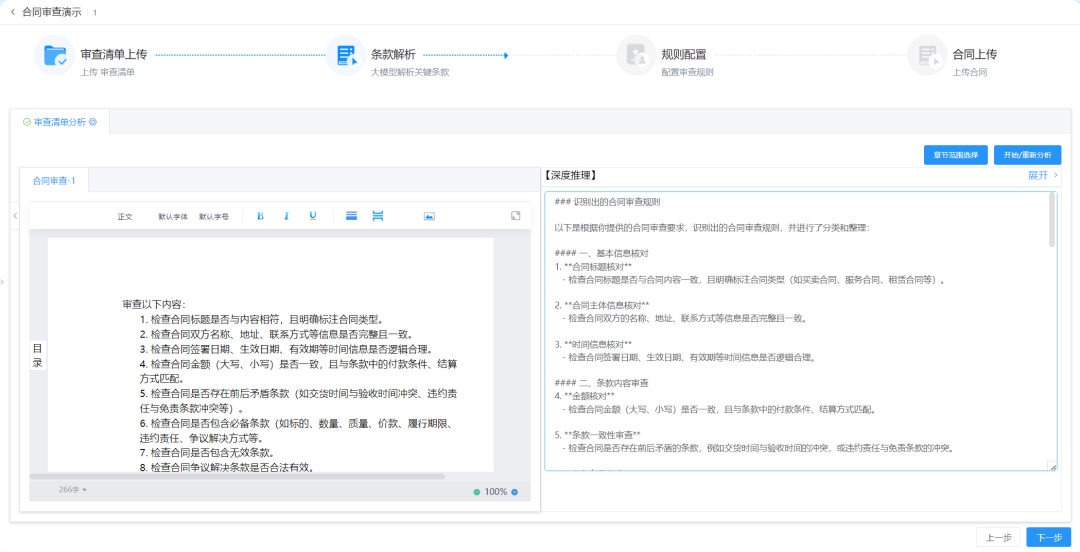This screenshot has height=552, width=1080.
Task: Click the 章节范围选择 button
Action: 955,155
